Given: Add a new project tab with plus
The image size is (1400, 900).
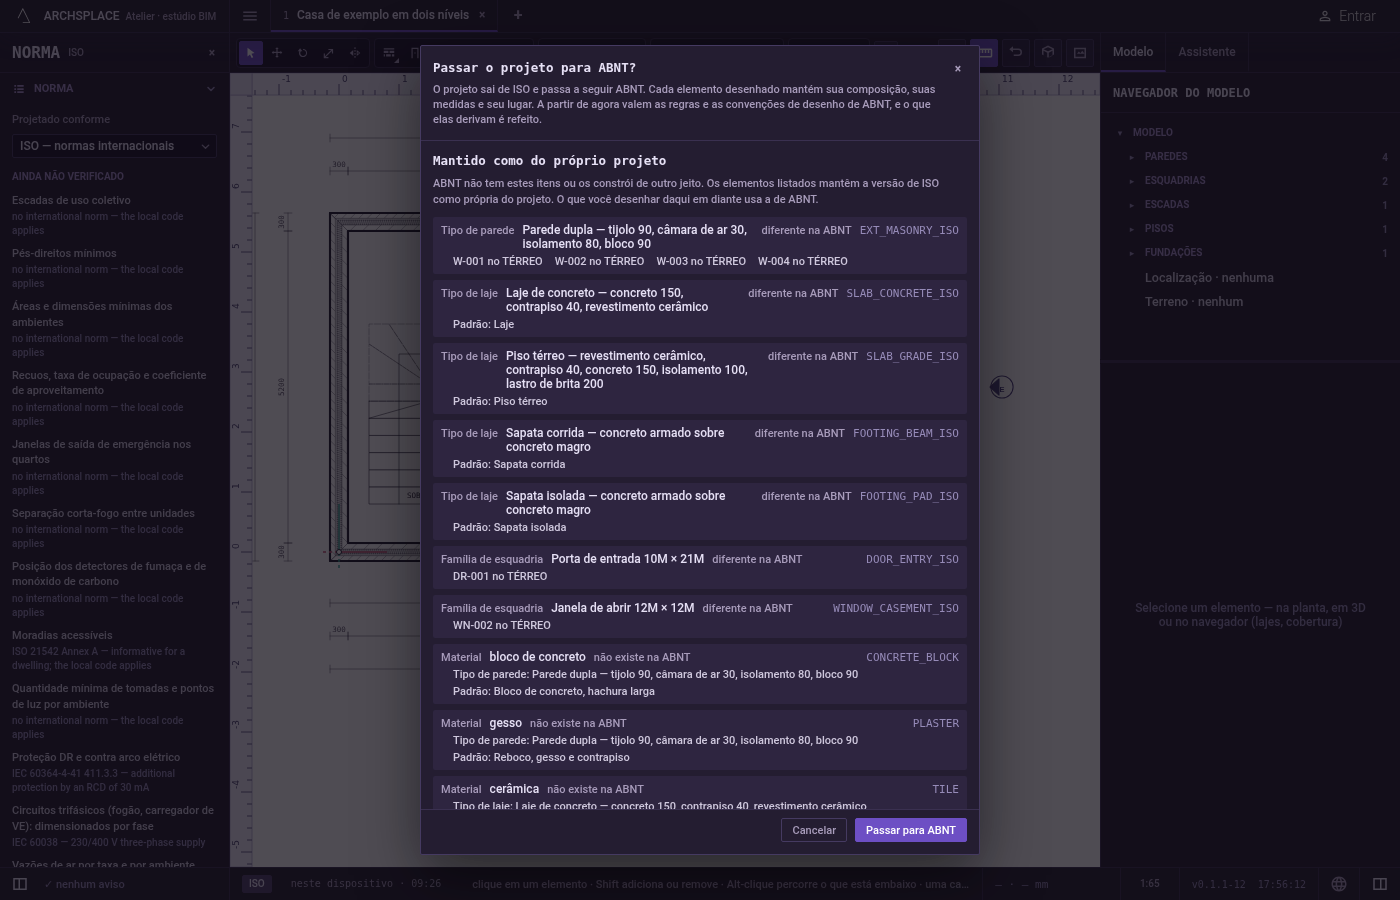Looking at the screenshot, I should [518, 15].
